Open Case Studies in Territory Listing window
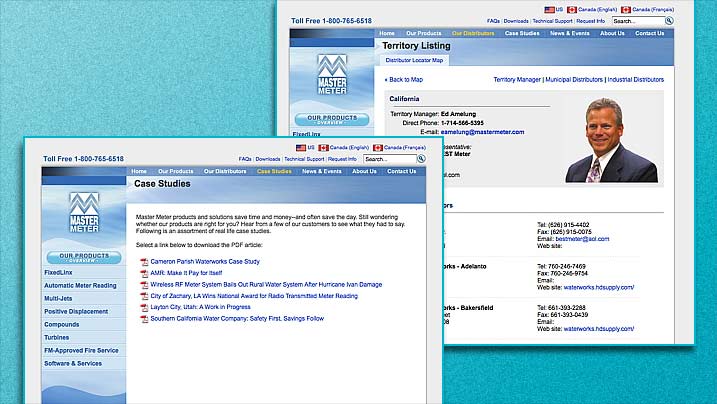This screenshot has width=717, height=404. (522, 33)
